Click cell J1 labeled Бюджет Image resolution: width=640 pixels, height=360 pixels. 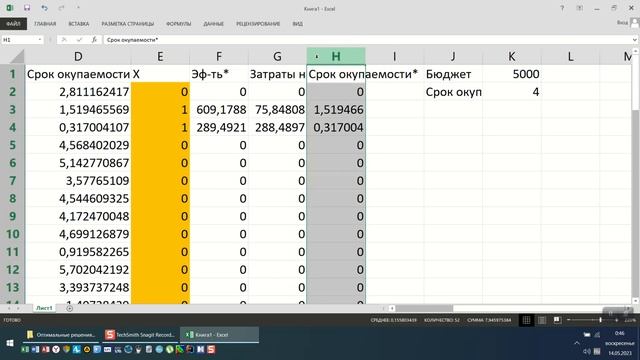tap(453, 74)
